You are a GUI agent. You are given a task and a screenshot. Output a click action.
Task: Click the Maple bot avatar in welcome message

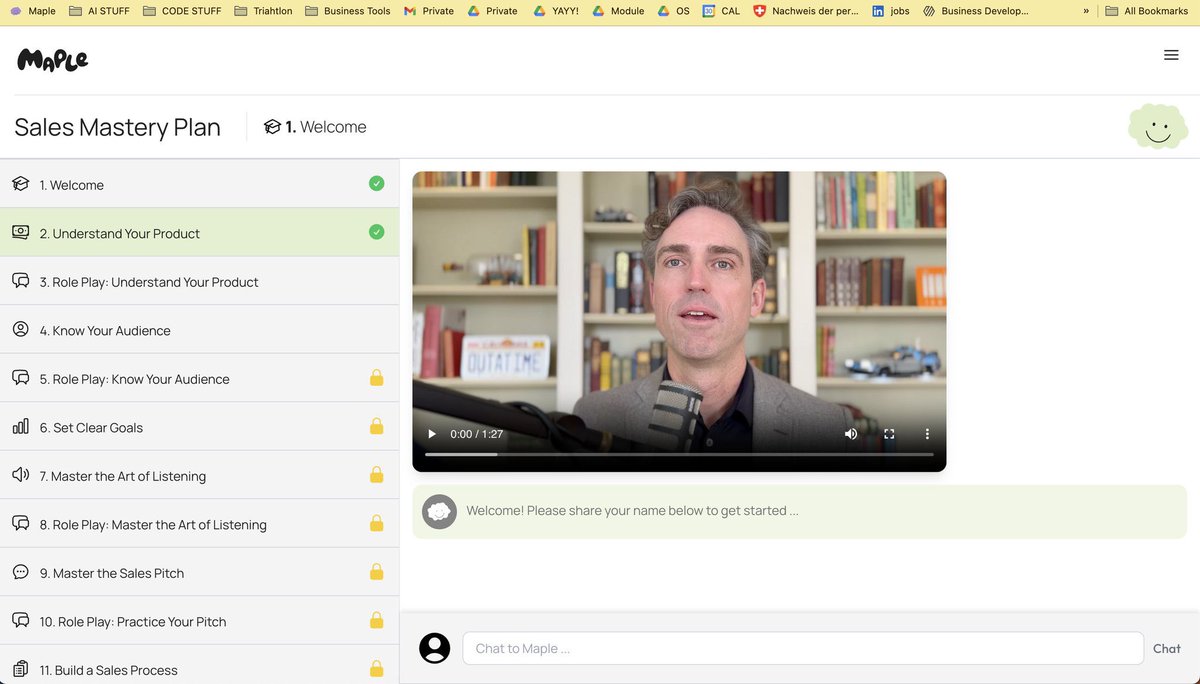click(x=439, y=511)
